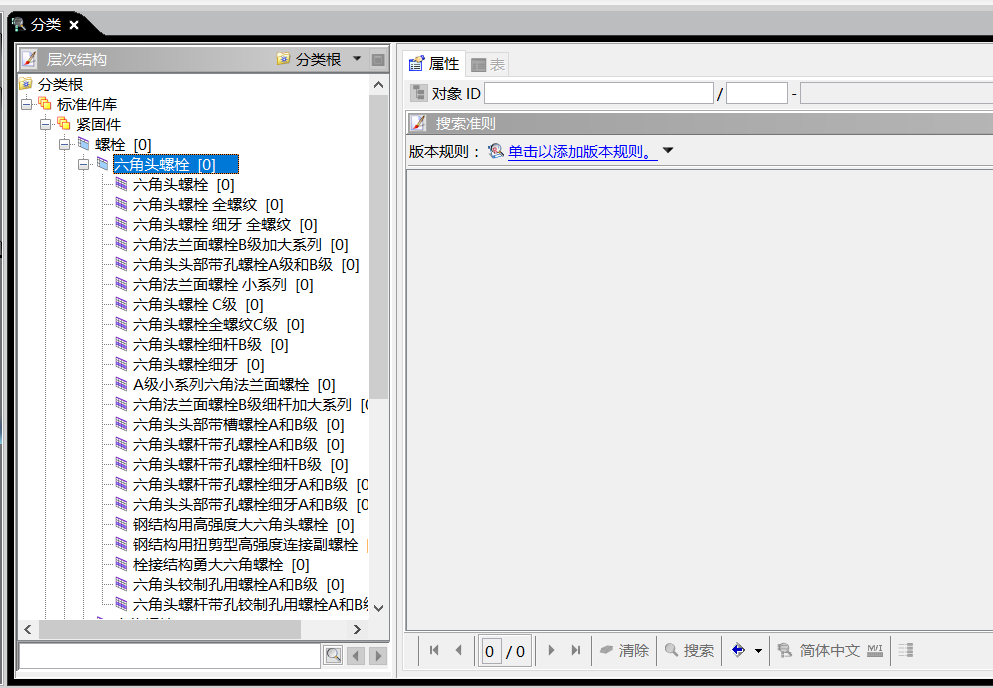
Task: Click the 螺栓 class icon
Action: 83,143
